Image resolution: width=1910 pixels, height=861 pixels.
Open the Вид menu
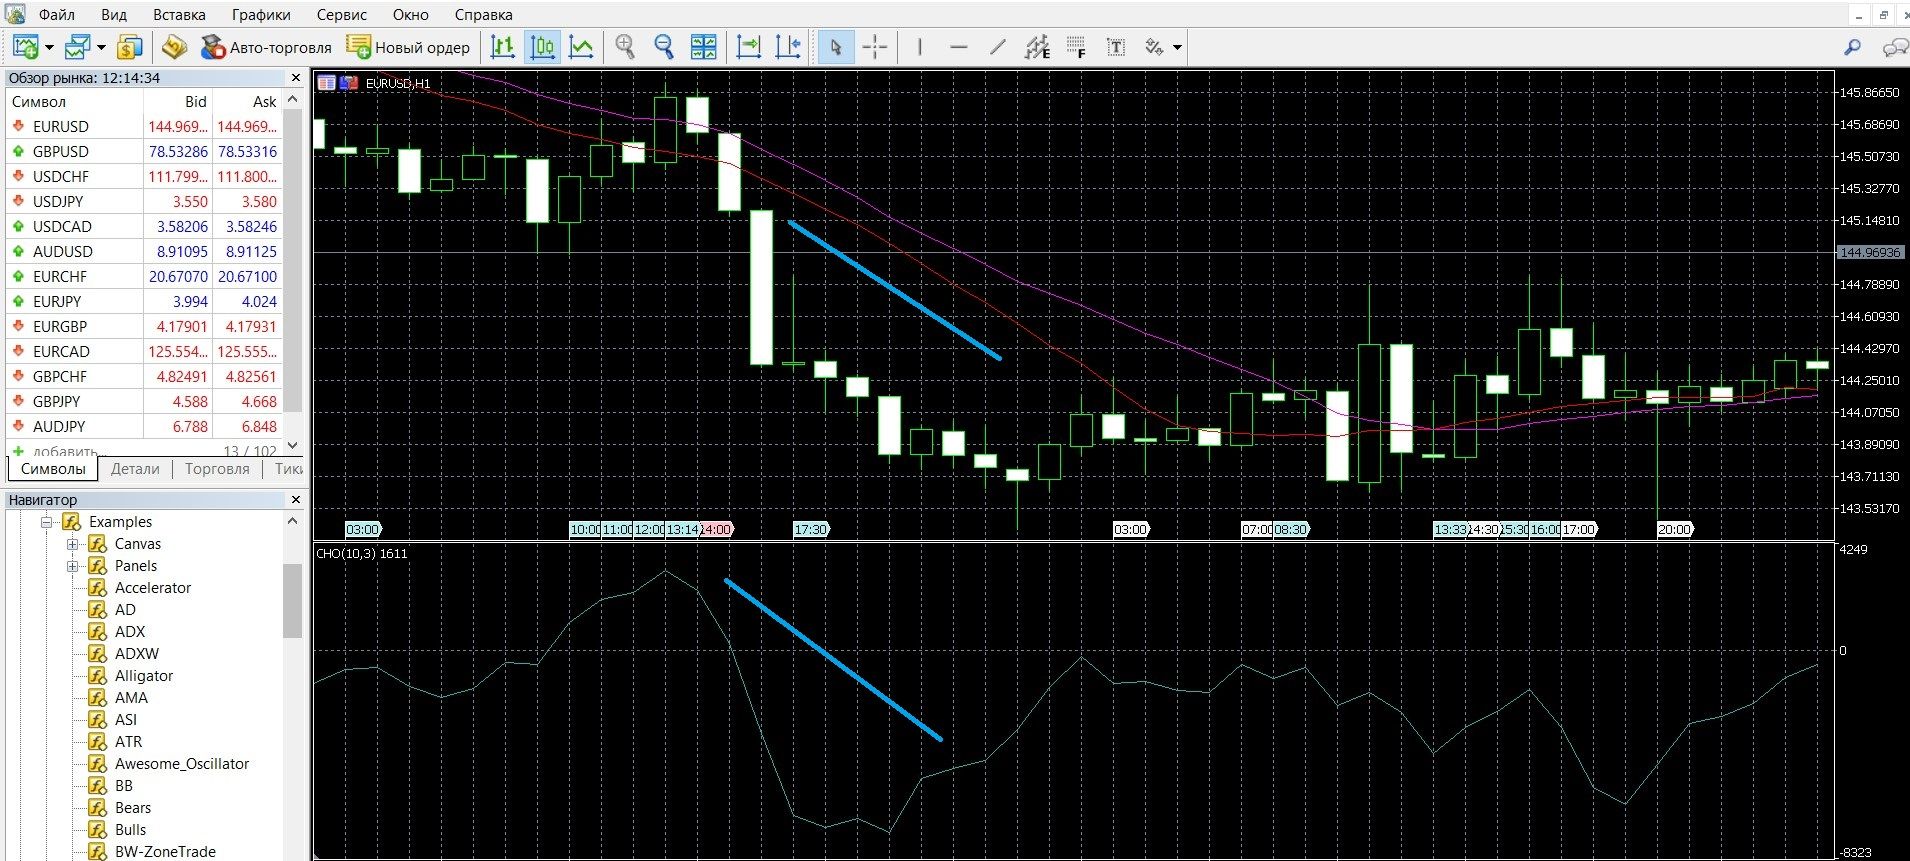pyautogui.click(x=114, y=15)
